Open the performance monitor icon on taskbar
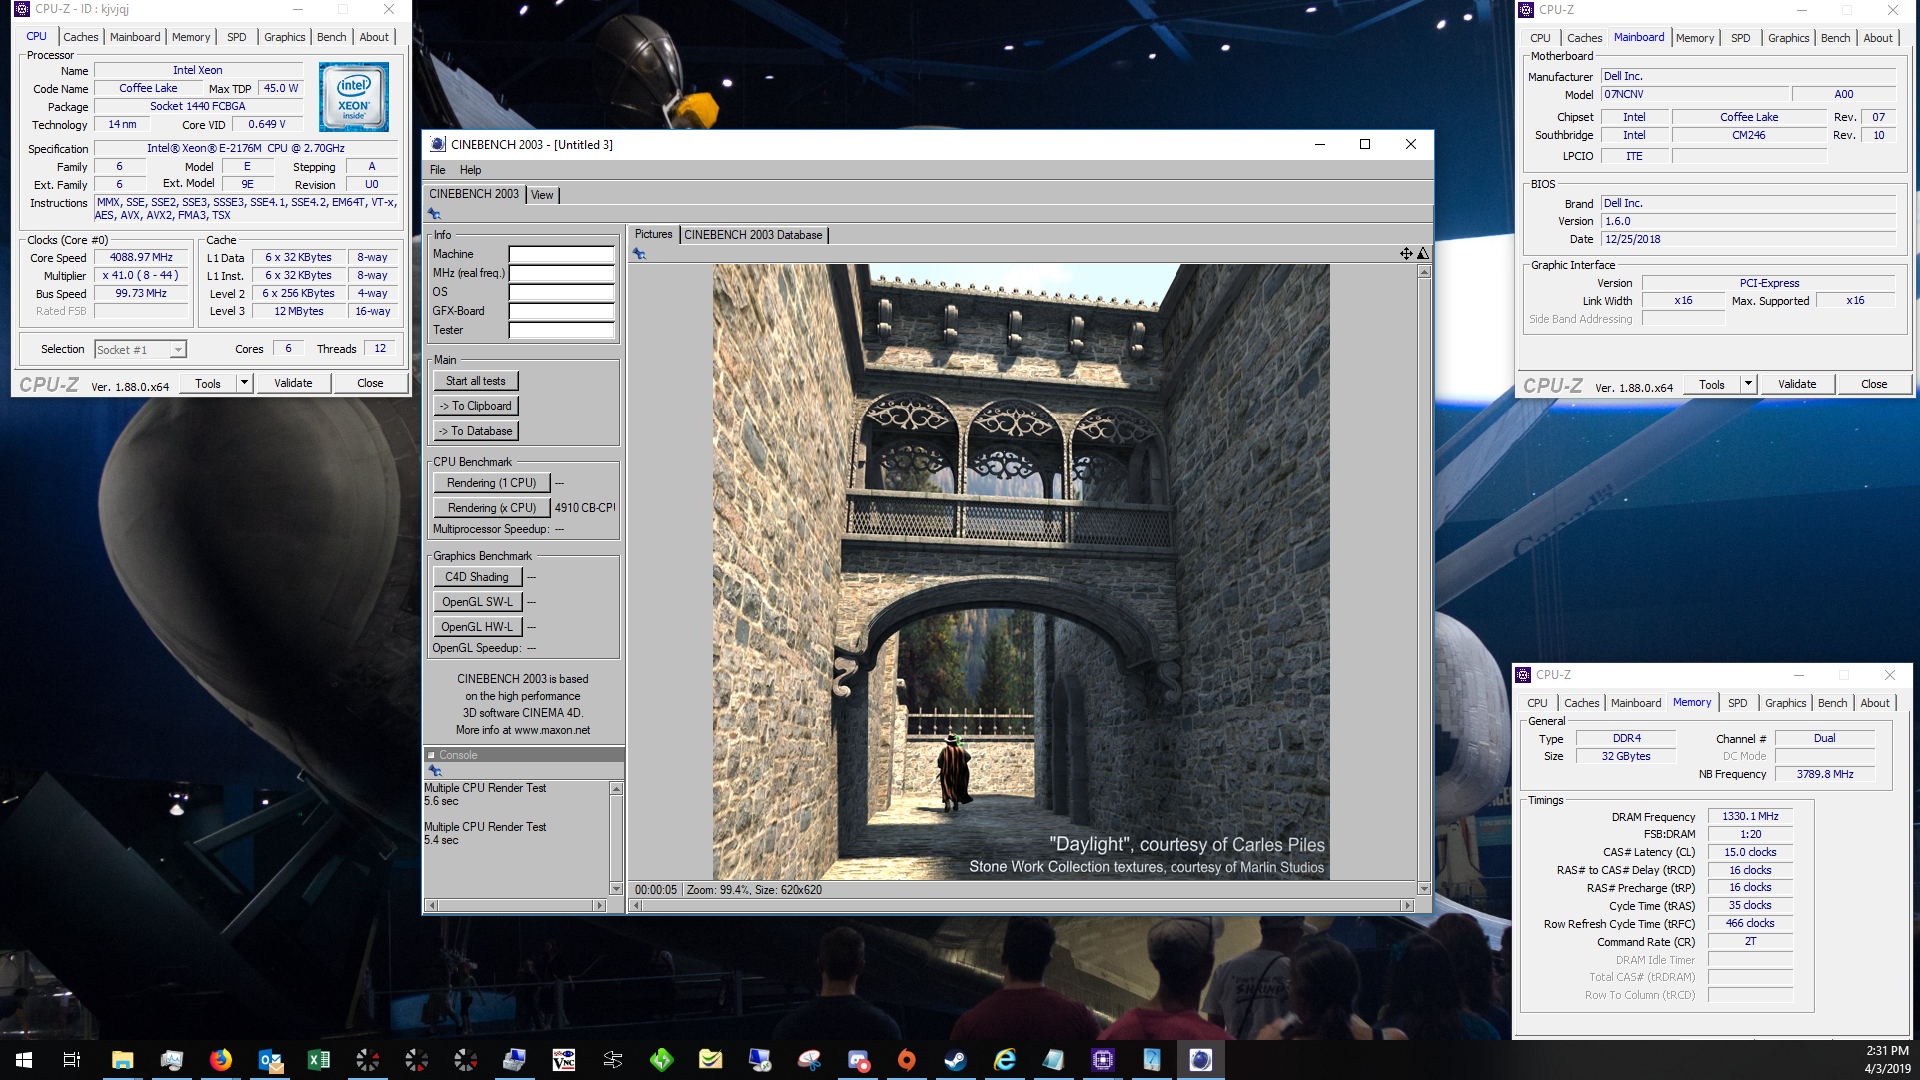 171,1060
